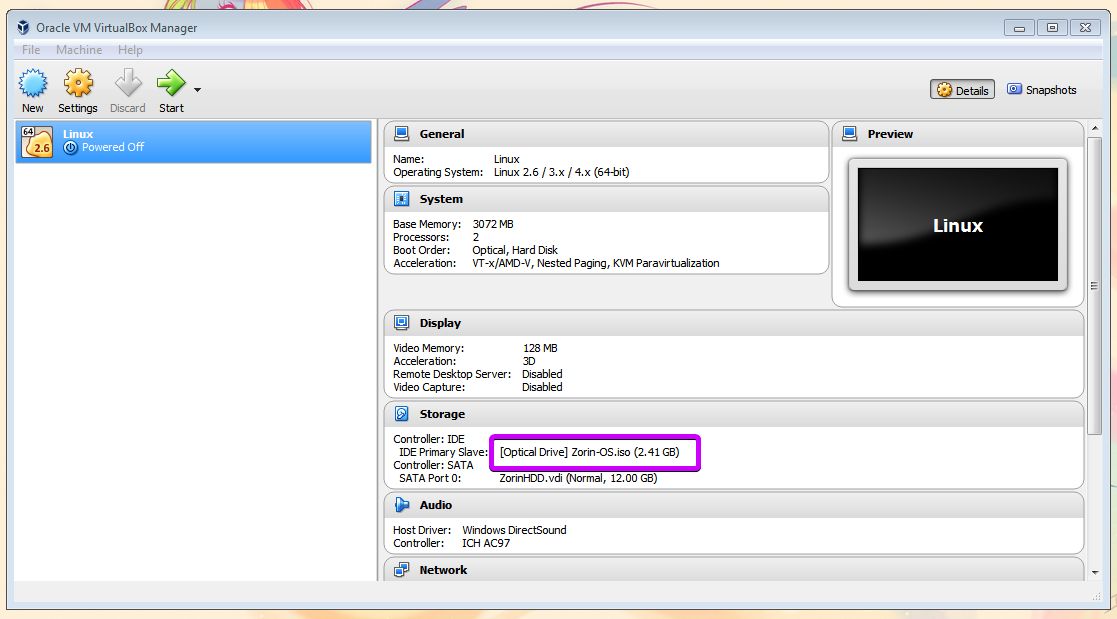Click the Windows DirectSound host driver value
The height and width of the screenshot is (619, 1117).
(x=514, y=530)
